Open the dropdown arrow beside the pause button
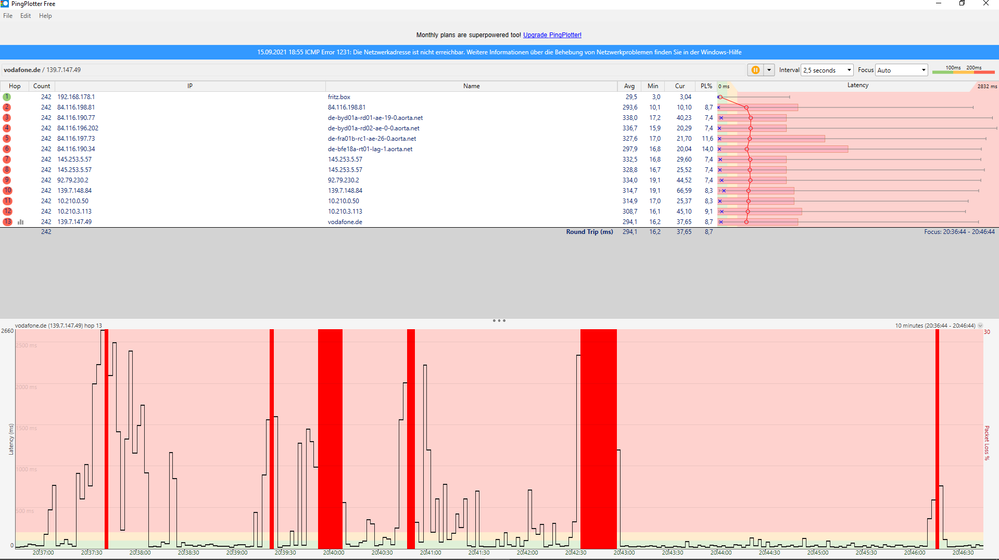Viewport: 999px width, 560px height. tap(769, 70)
